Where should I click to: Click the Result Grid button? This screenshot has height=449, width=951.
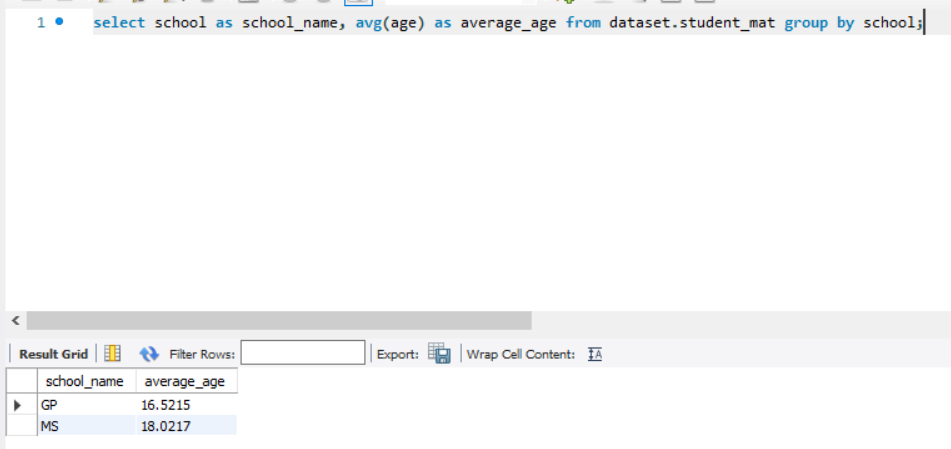pos(53,354)
